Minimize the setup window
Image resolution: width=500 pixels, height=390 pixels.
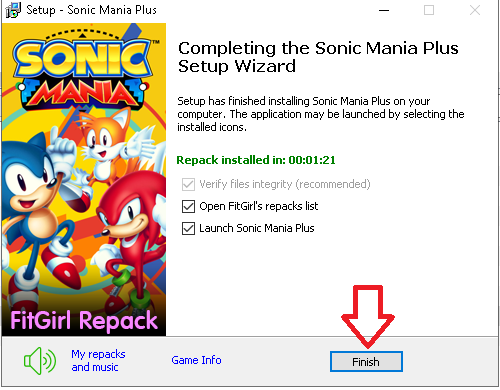click(x=384, y=10)
